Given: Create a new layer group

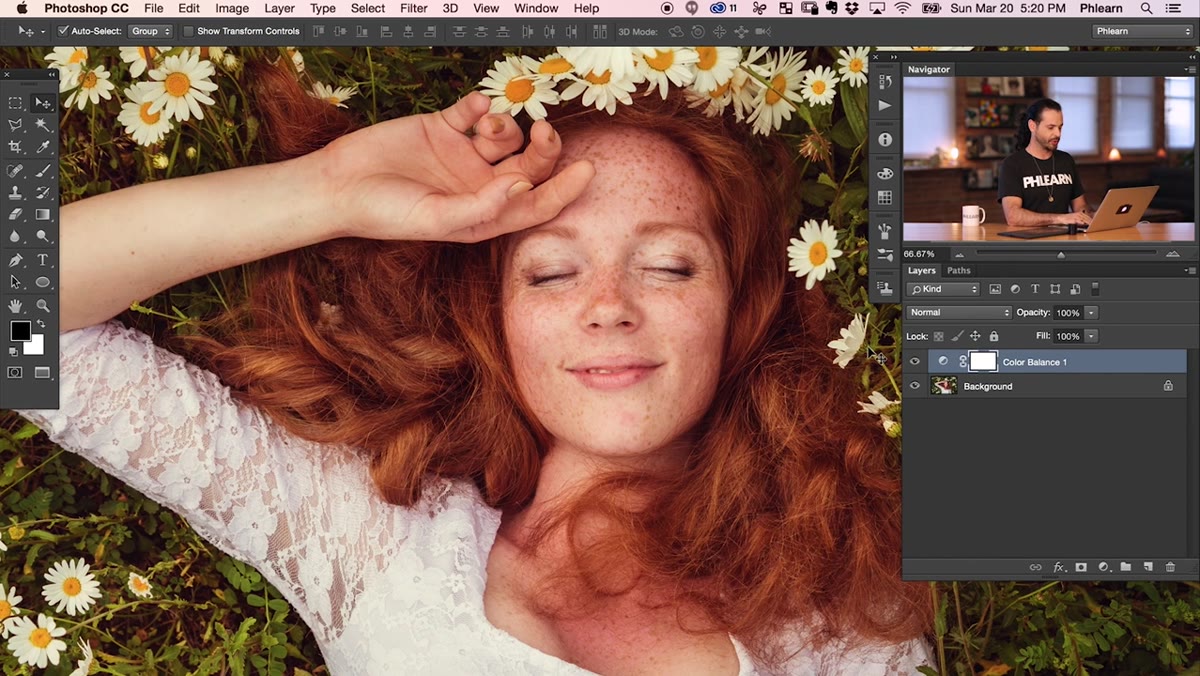Looking at the screenshot, I should pyautogui.click(x=1126, y=567).
